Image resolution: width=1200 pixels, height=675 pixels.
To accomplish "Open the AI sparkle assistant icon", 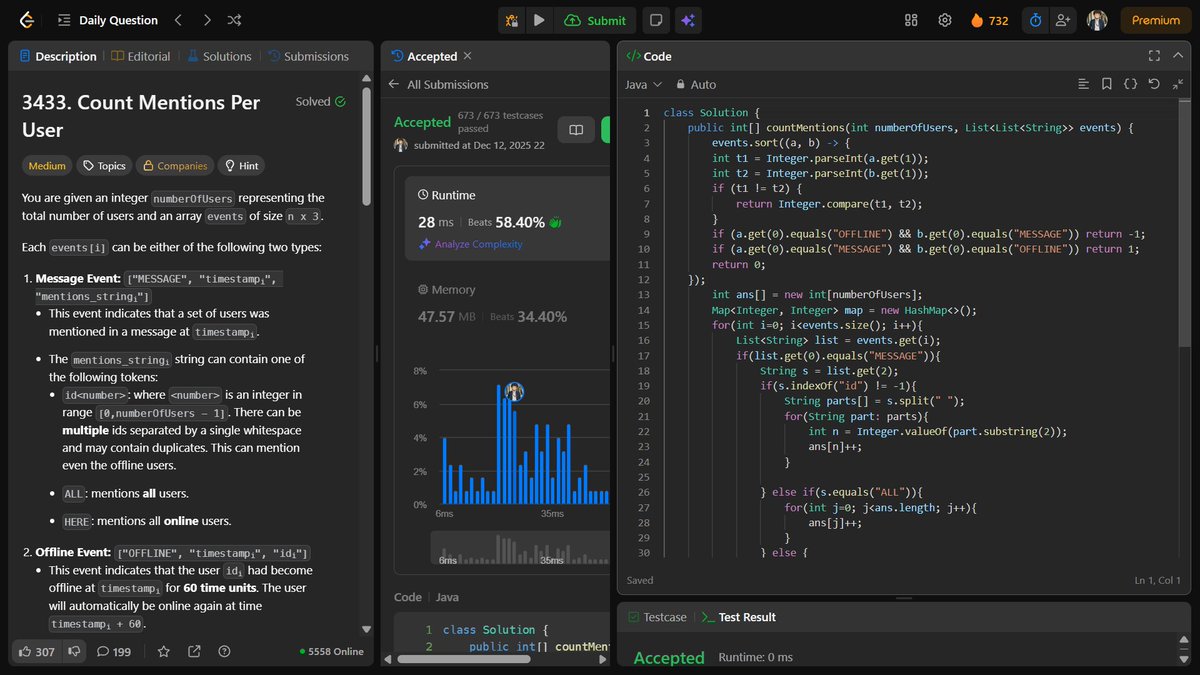I will (x=686, y=20).
